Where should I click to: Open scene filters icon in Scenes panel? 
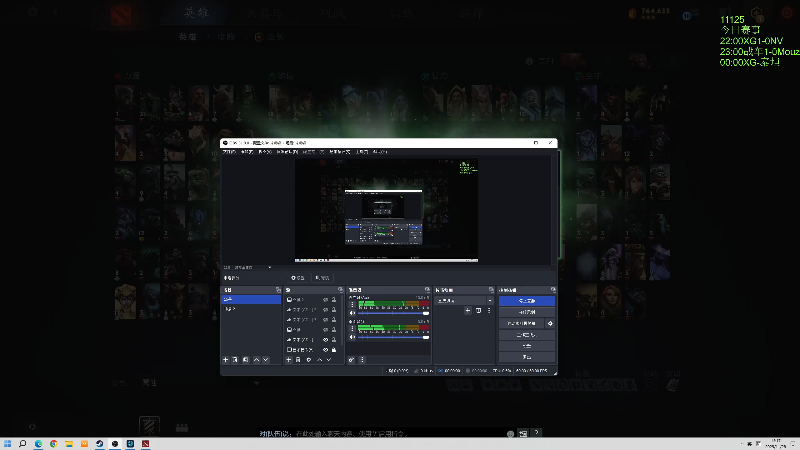[245, 360]
